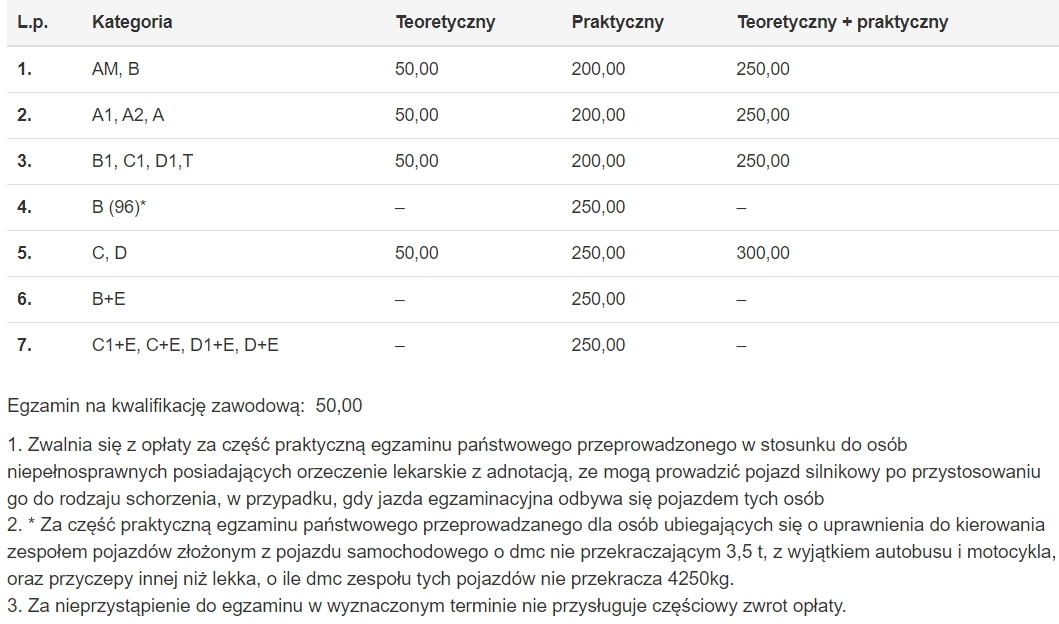Click the note beginning 1. Zwalnia się z opłaty

pyautogui.click(x=523, y=471)
